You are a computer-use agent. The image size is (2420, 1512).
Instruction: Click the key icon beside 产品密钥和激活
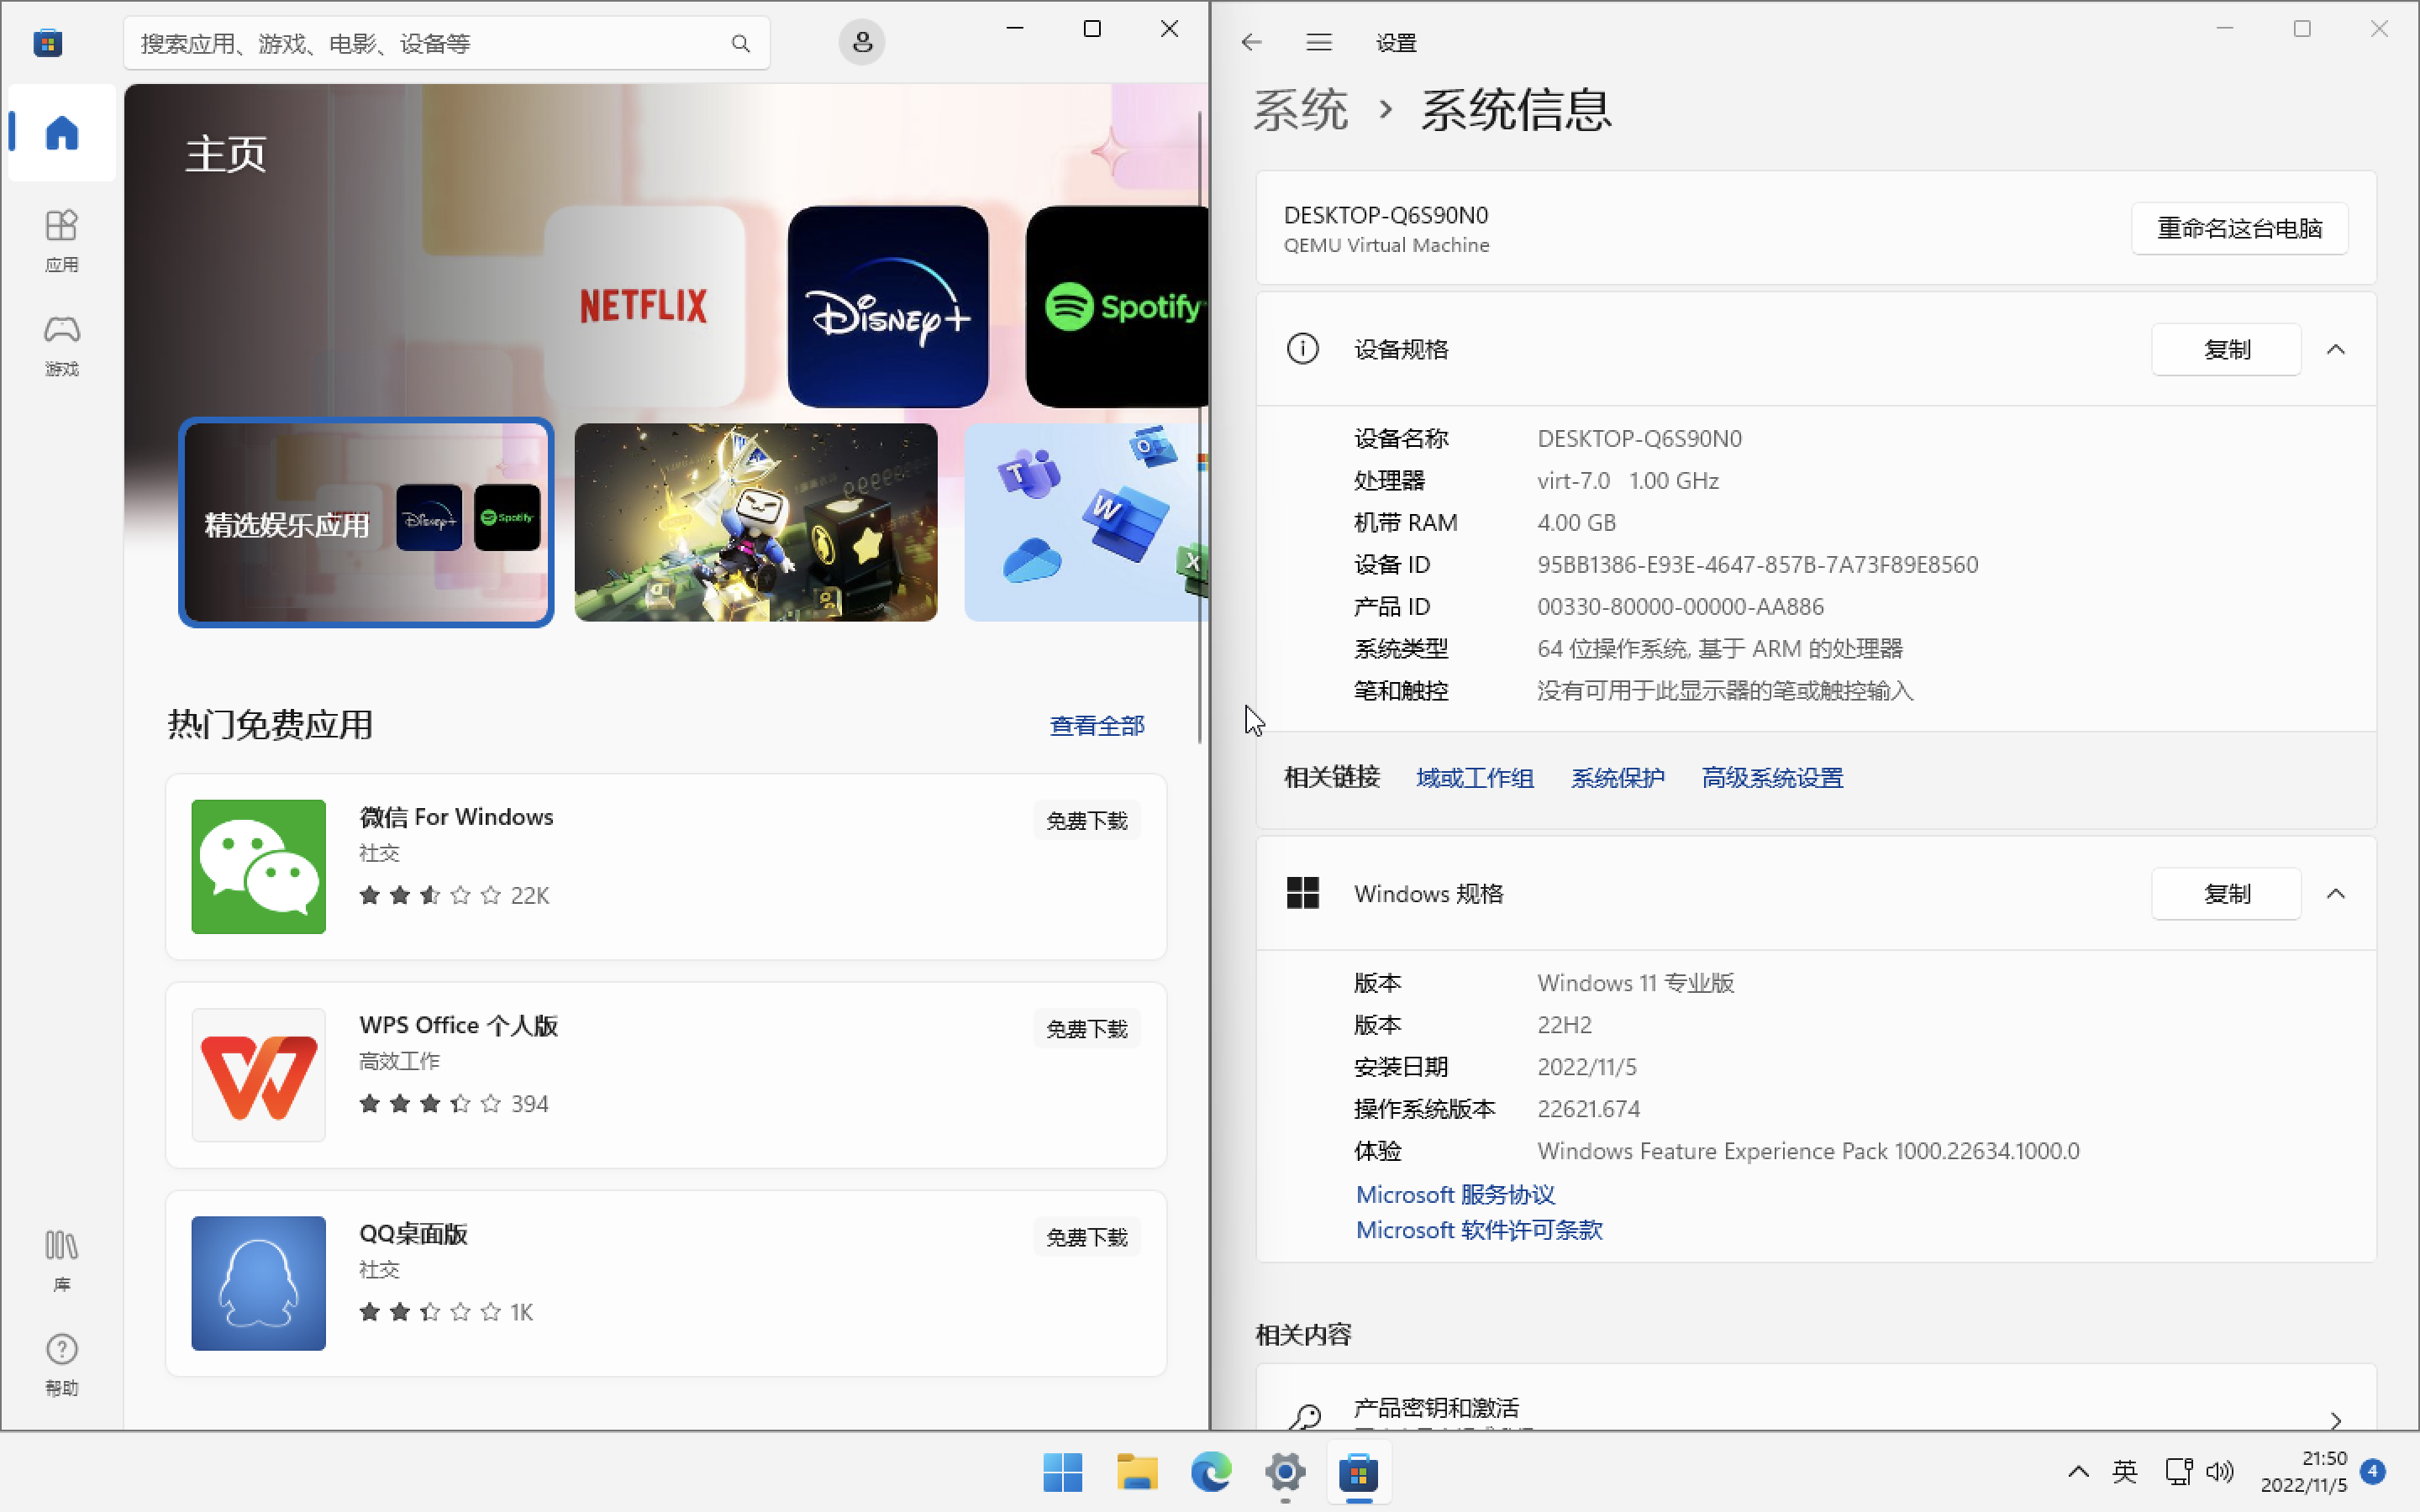1304,1416
